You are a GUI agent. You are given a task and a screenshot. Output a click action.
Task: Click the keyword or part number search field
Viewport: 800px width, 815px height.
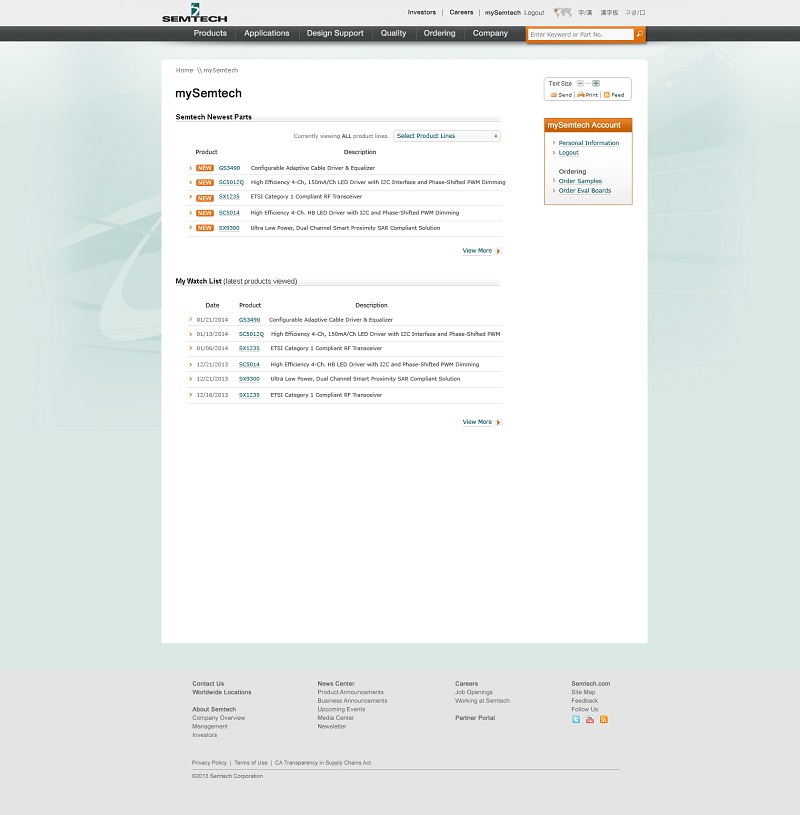(x=580, y=34)
